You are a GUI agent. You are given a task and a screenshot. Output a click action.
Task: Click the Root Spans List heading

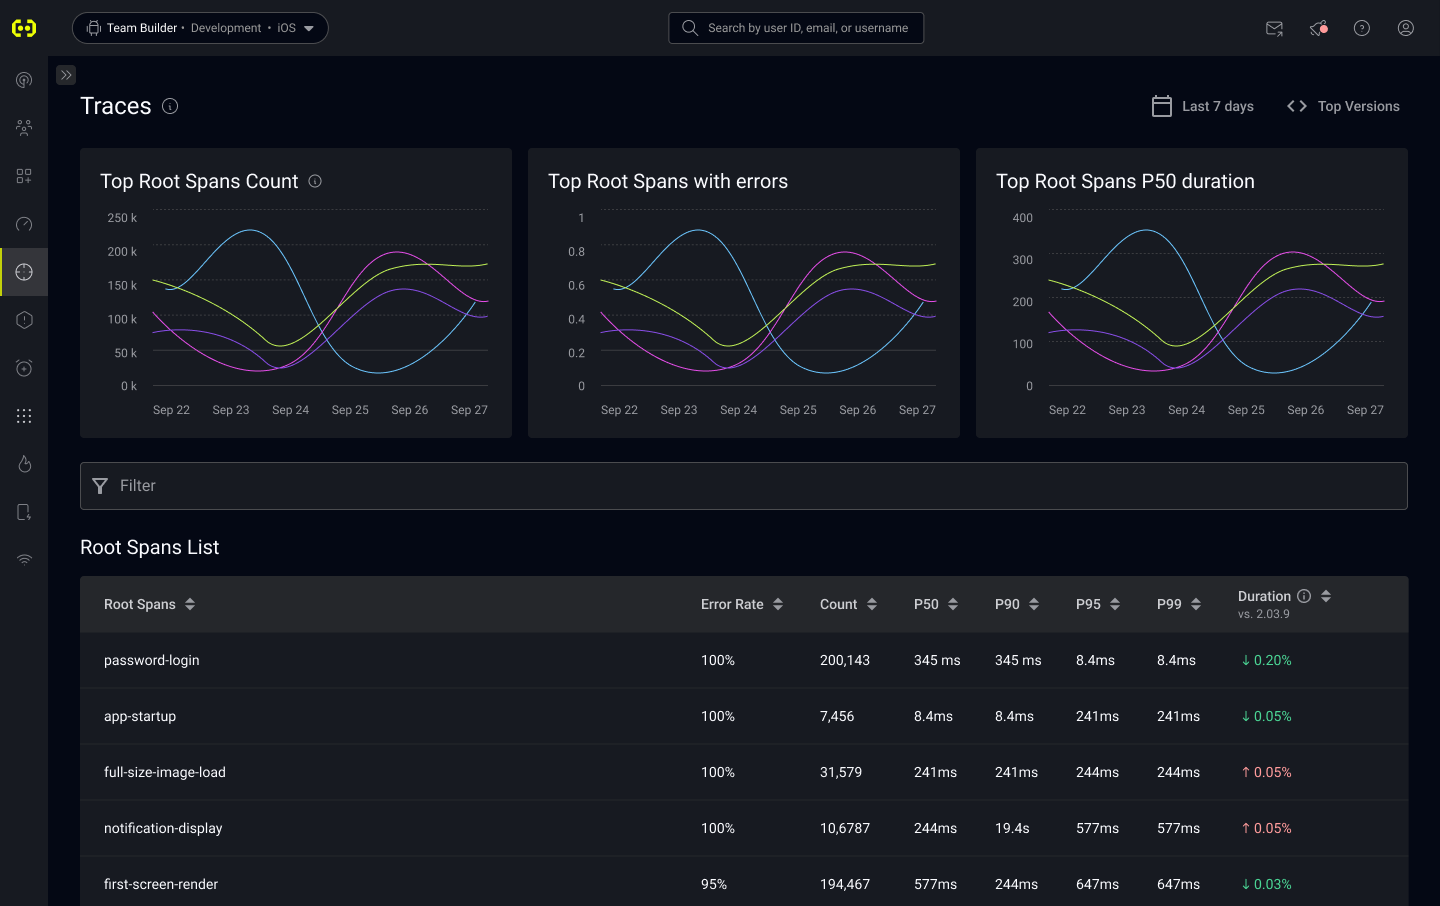[150, 547]
